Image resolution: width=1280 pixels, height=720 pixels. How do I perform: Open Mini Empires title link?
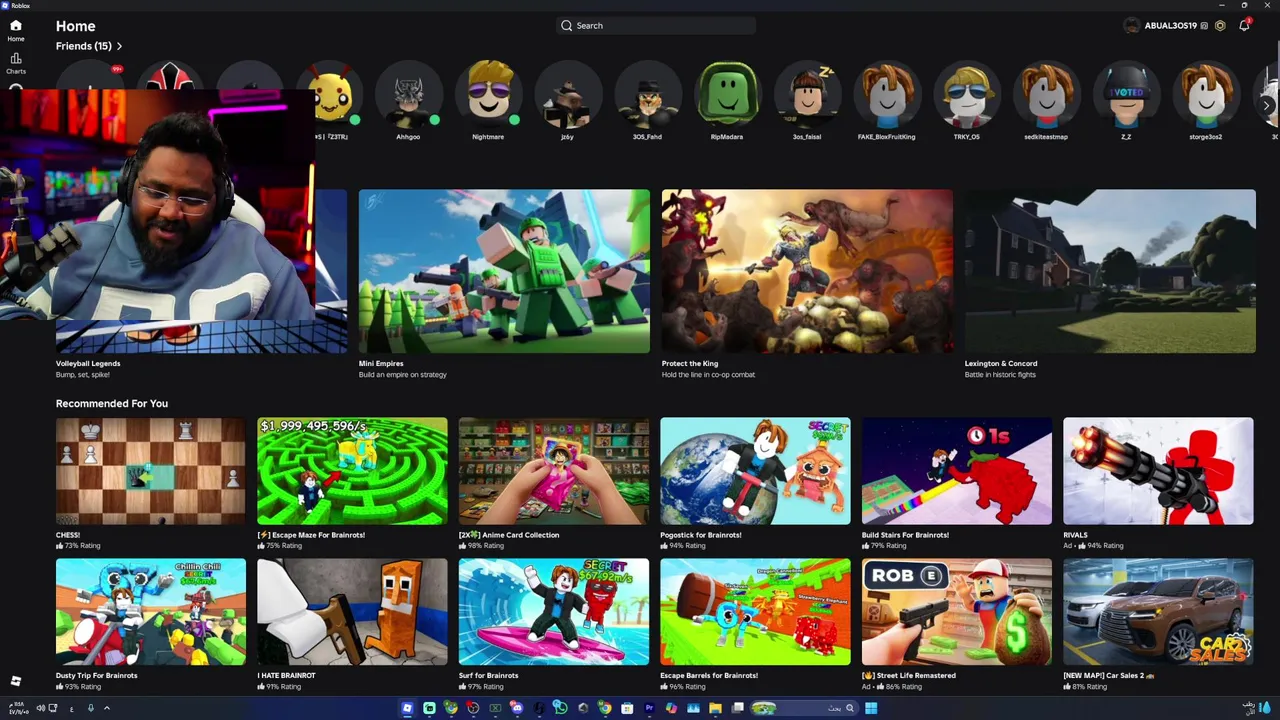[x=381, y=364]
